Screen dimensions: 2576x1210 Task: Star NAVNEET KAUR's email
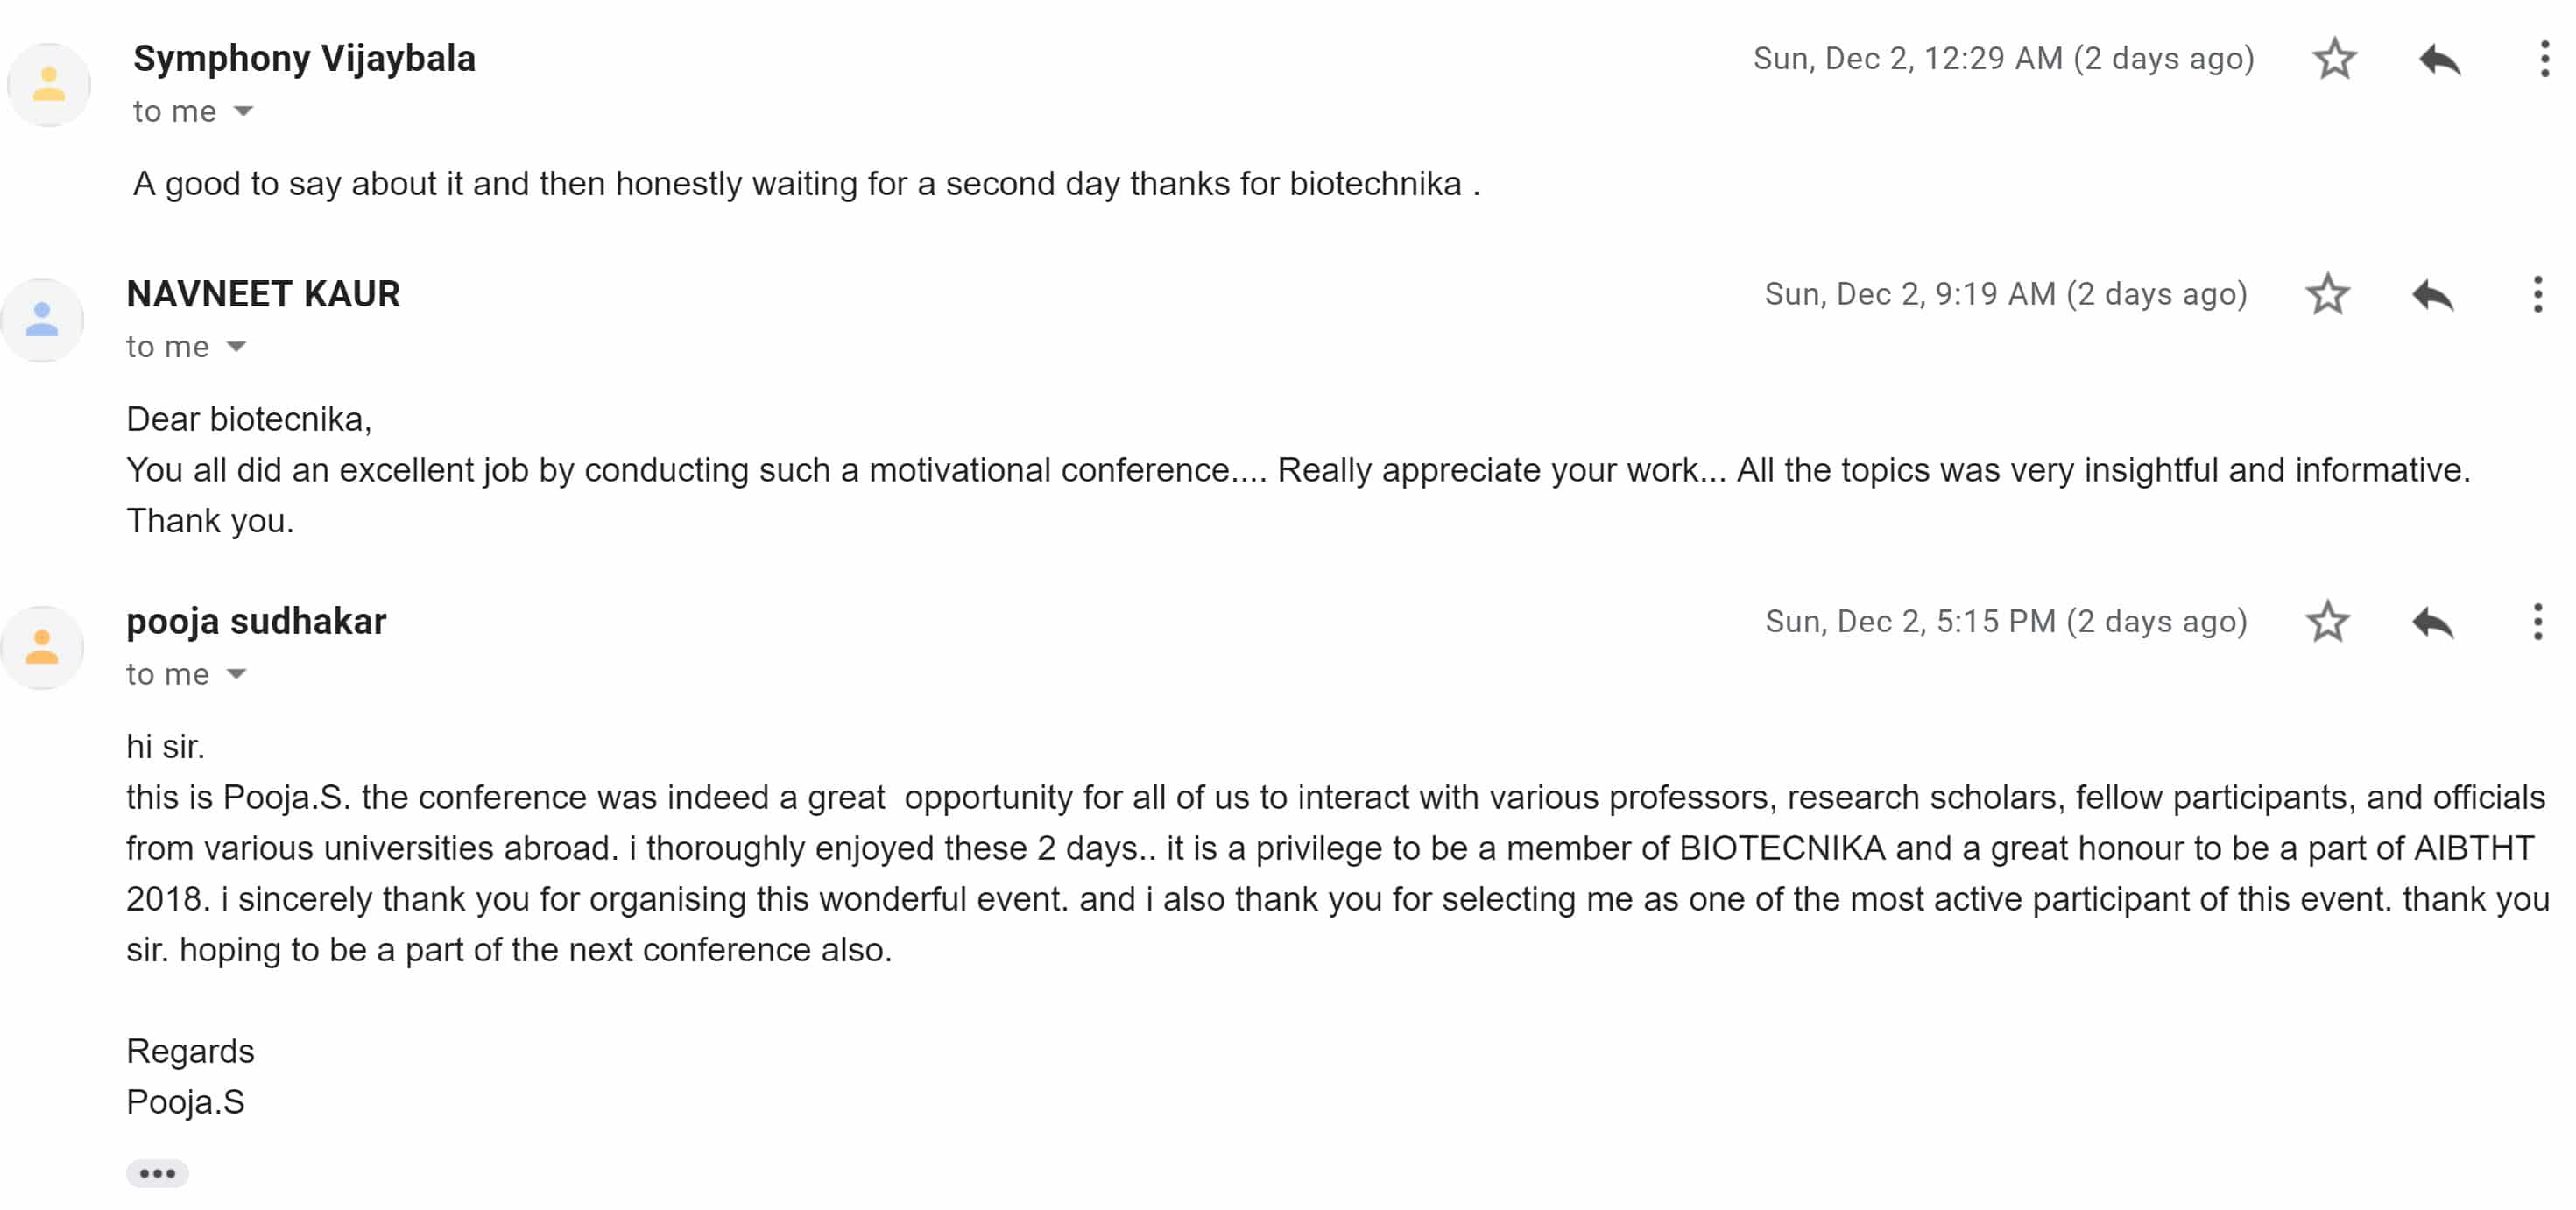coord(2327,294)
